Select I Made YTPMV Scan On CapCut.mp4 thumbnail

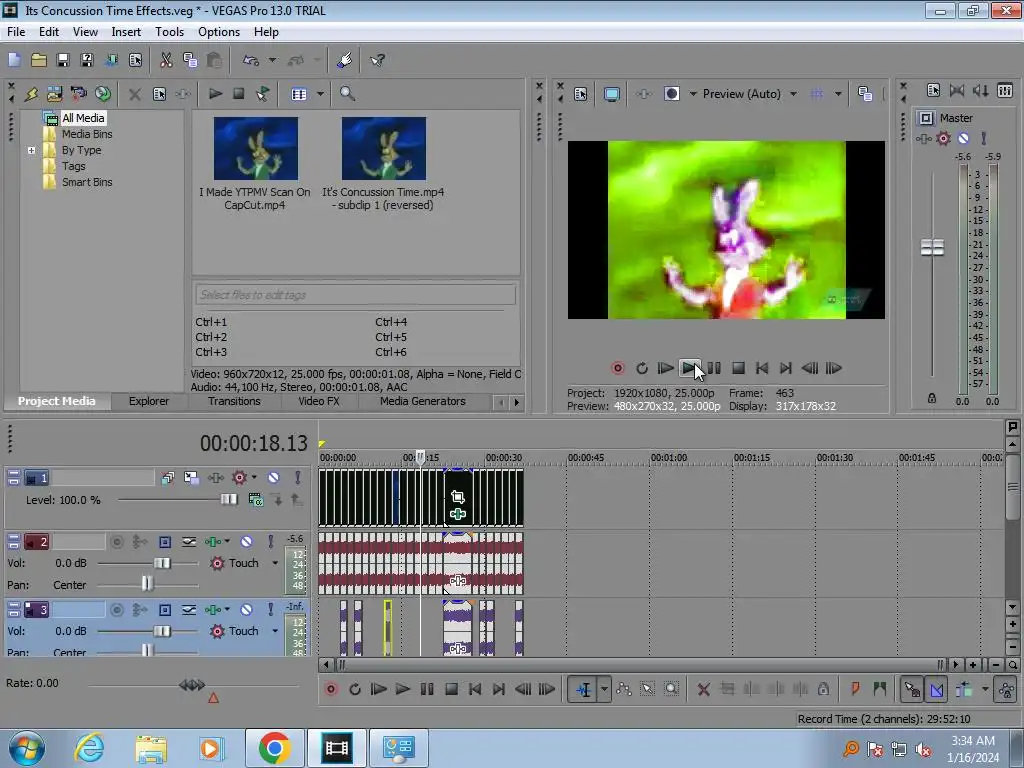(x=256, y=148)
